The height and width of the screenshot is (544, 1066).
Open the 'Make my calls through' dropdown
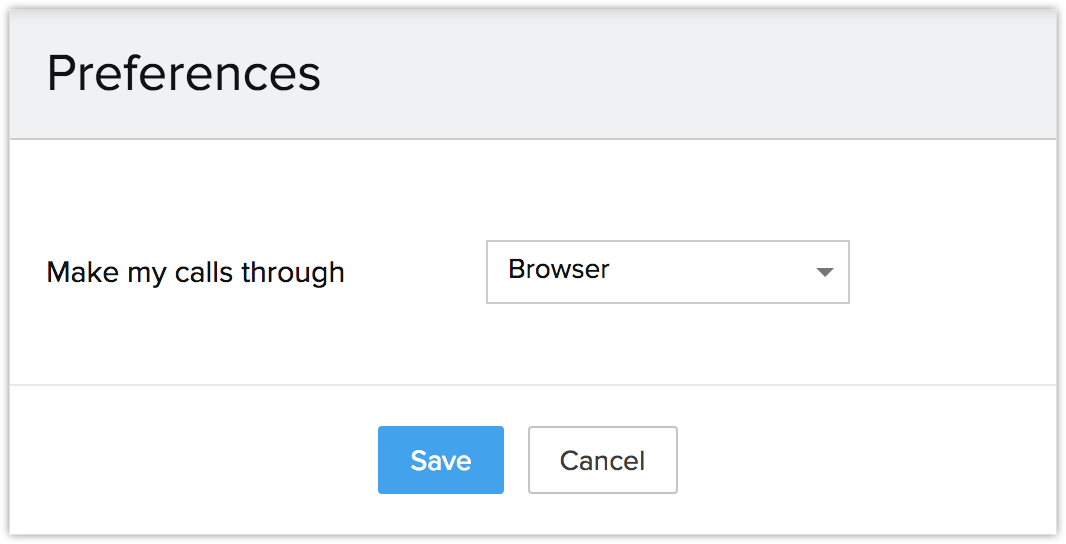point(667,271)
